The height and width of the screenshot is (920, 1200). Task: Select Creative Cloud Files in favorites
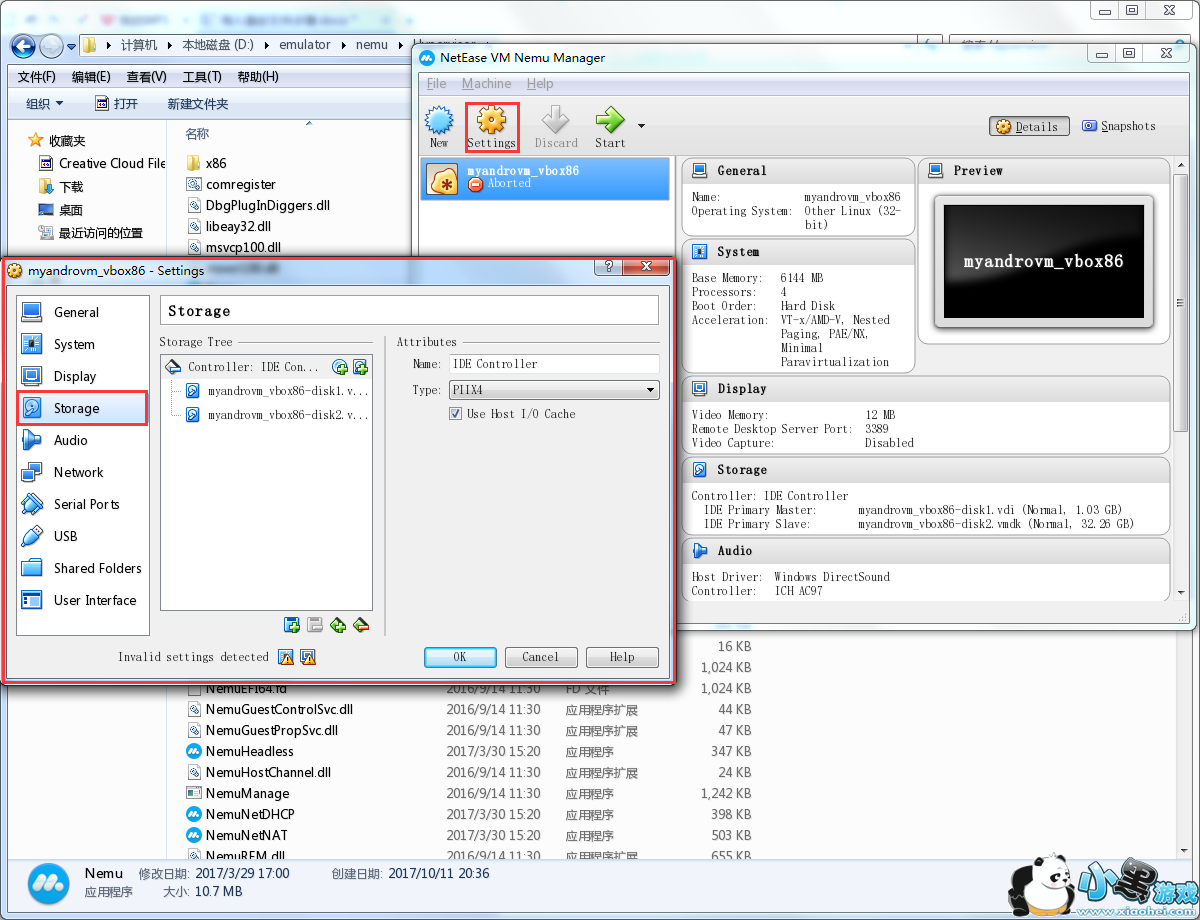[x=101, y=163]
